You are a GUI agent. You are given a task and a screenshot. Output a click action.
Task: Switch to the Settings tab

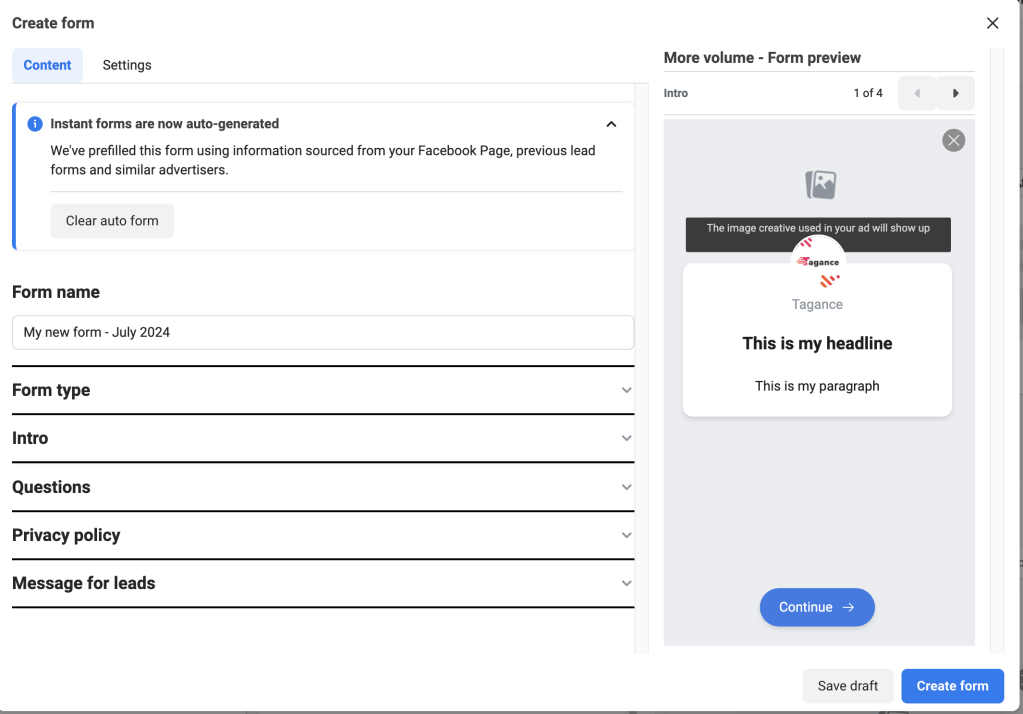click(127, 65)
